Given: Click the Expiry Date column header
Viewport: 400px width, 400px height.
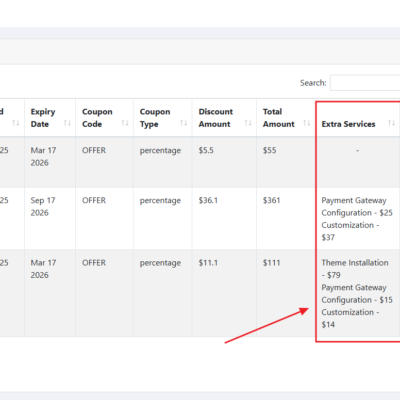Looking at the screenshot, I should [50, 118].
